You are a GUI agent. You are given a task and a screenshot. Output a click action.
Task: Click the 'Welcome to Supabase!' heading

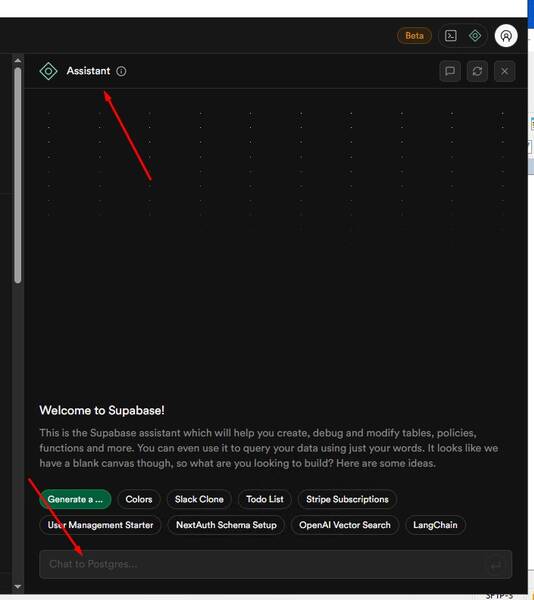point(102,411)
